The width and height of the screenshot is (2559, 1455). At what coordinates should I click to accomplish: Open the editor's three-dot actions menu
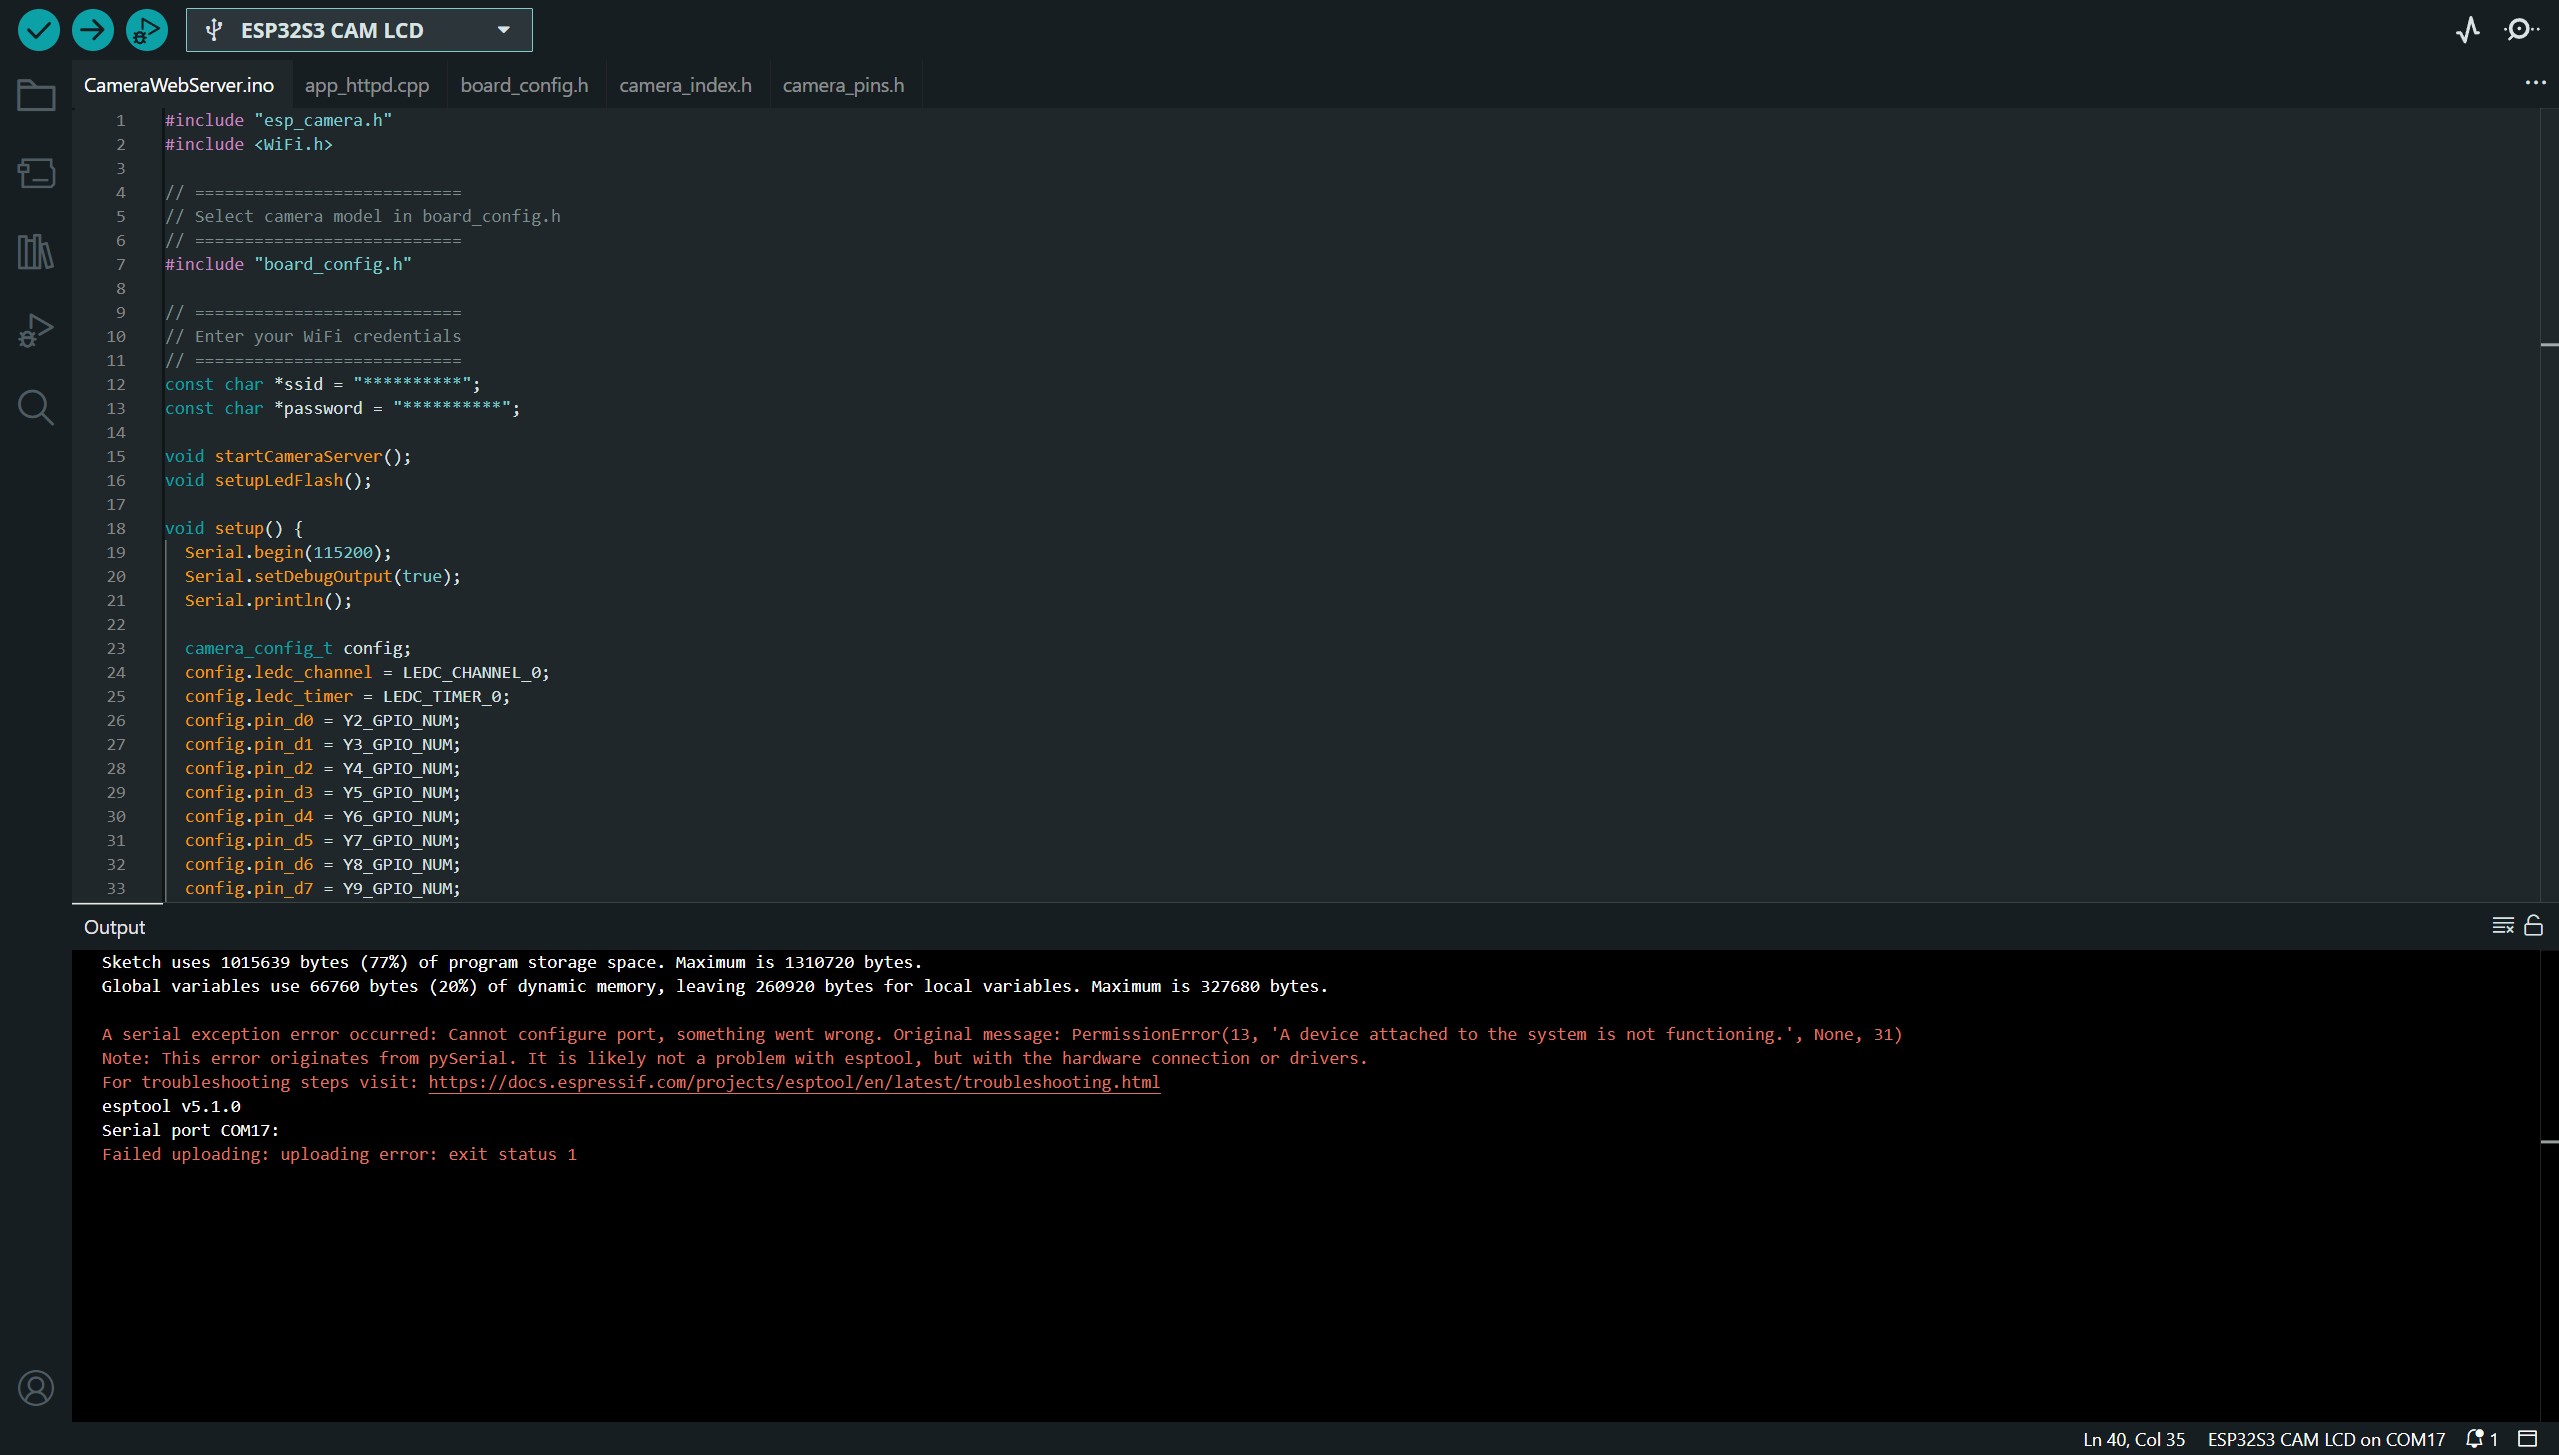click(x=2536, y=84)
